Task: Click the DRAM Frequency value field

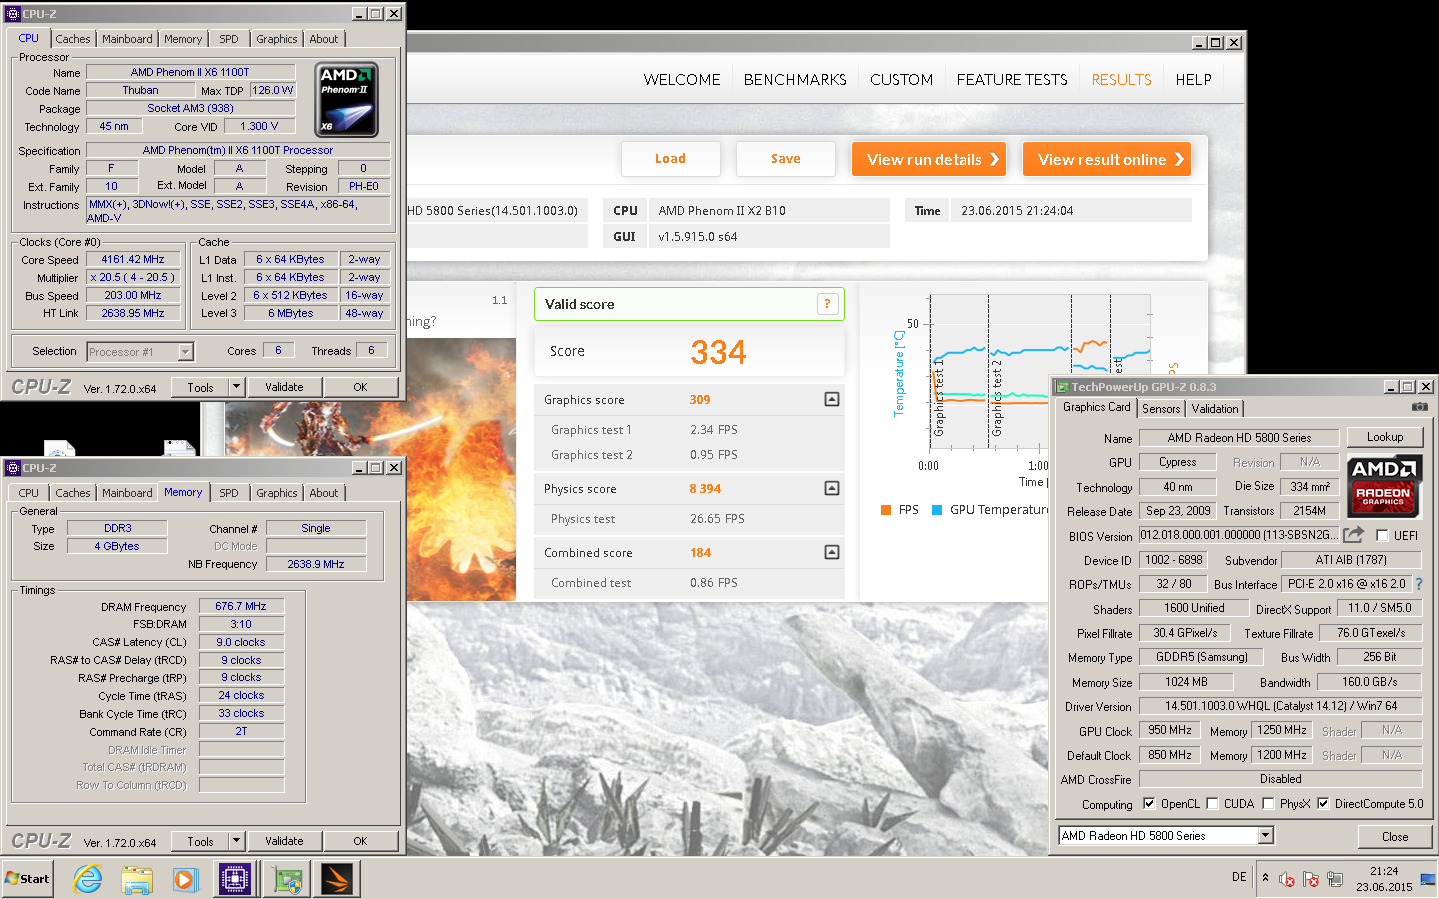Action: (241, 606)
